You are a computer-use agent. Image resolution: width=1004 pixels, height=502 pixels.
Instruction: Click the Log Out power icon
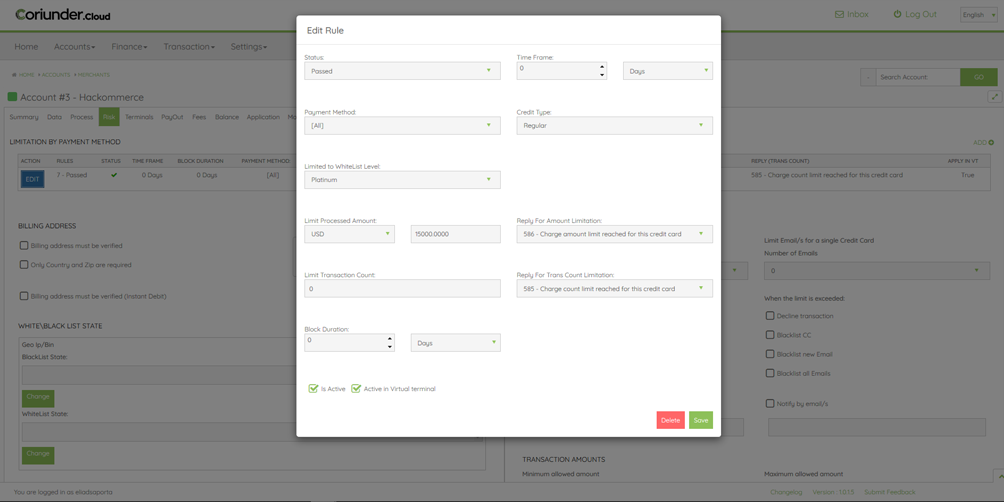(x=898, y=14)
